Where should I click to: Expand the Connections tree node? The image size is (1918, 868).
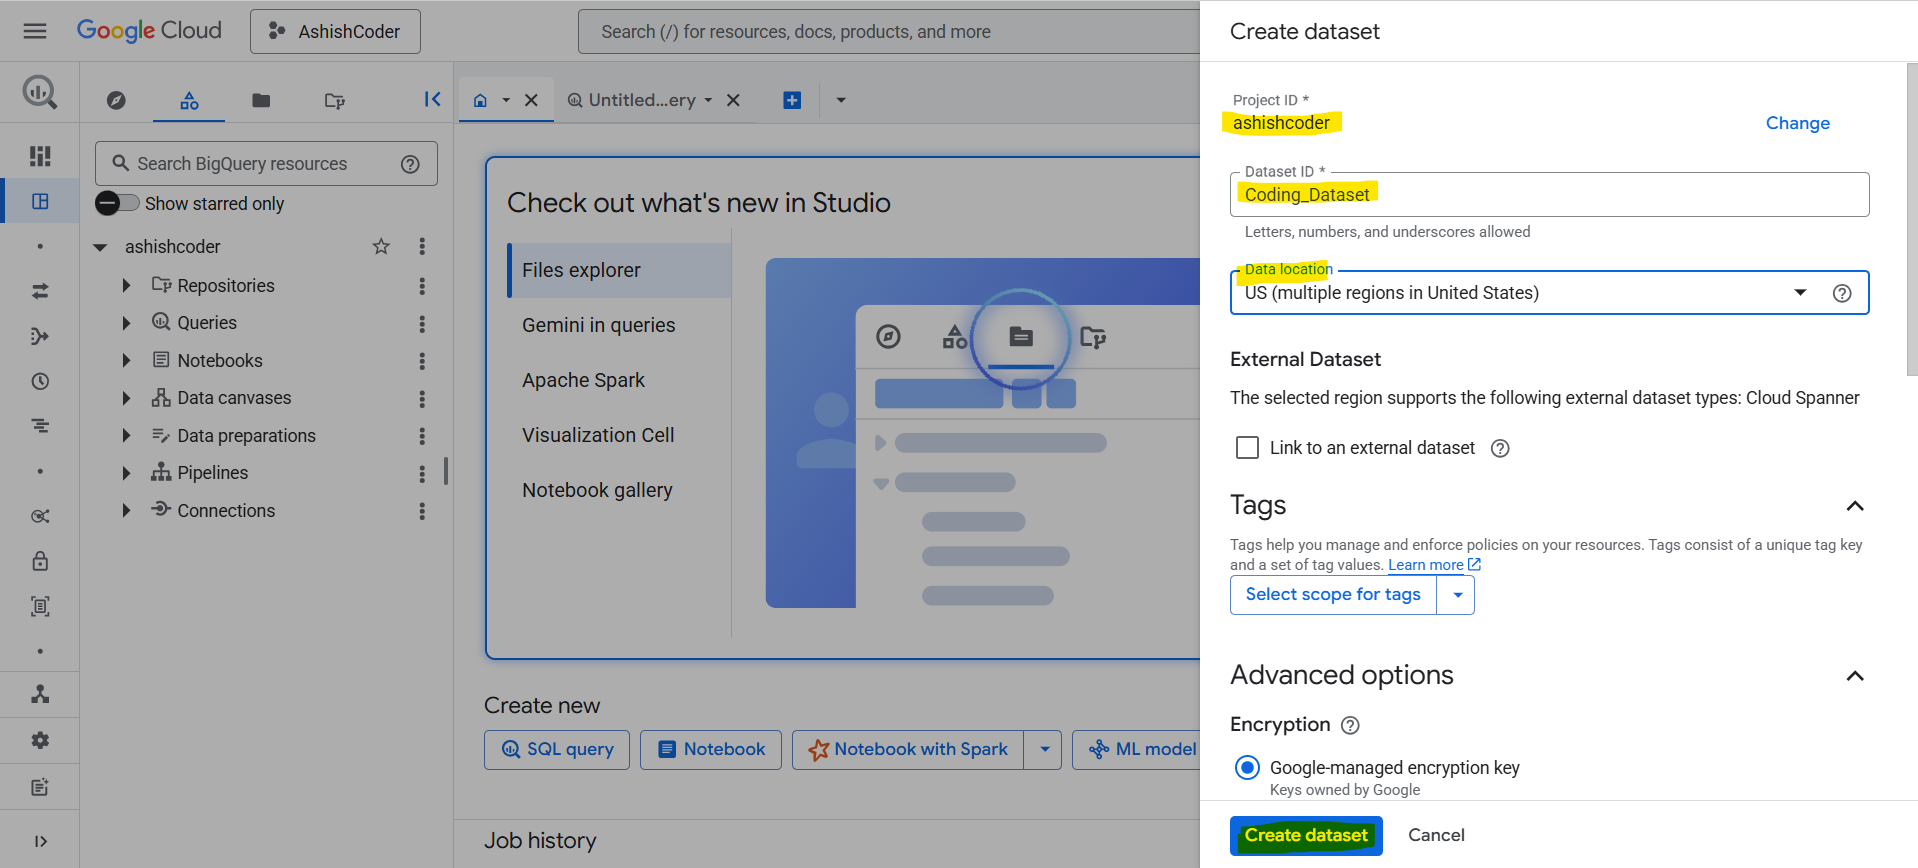(x=126, y=511)
